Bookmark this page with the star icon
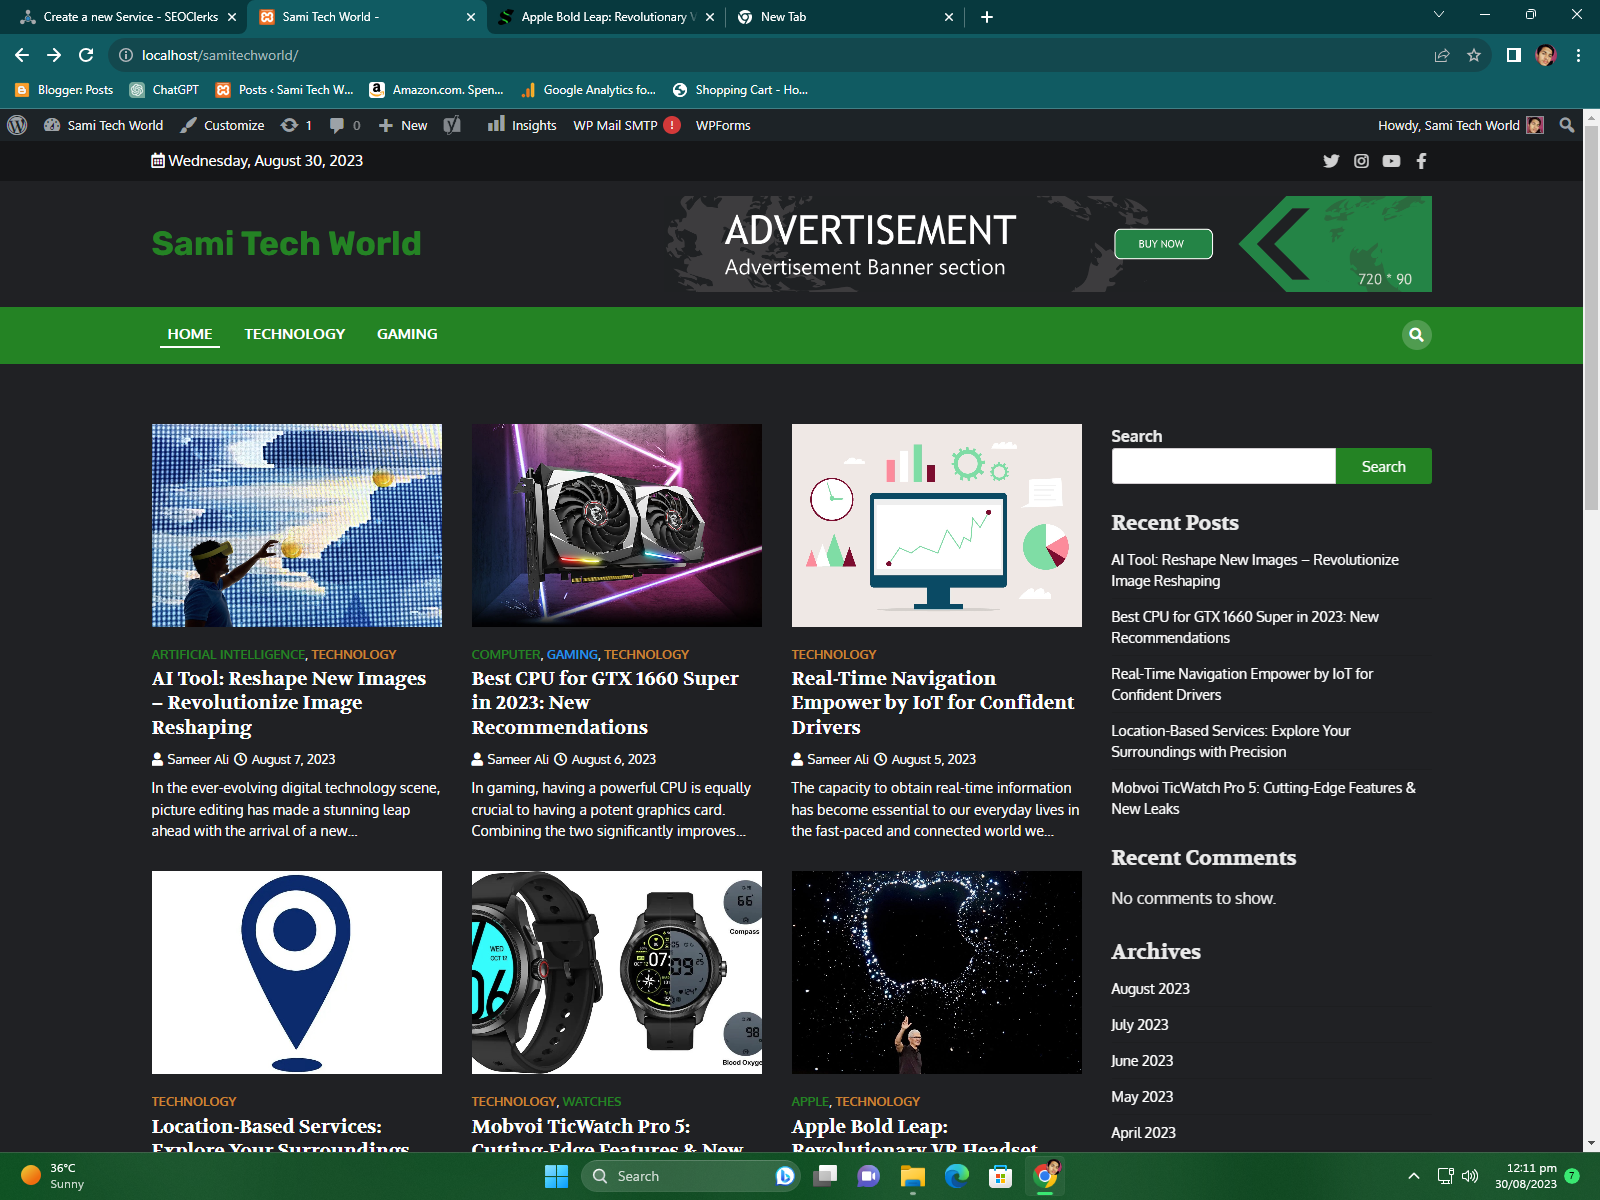1600x1200 pixels. coord(1473,55)
